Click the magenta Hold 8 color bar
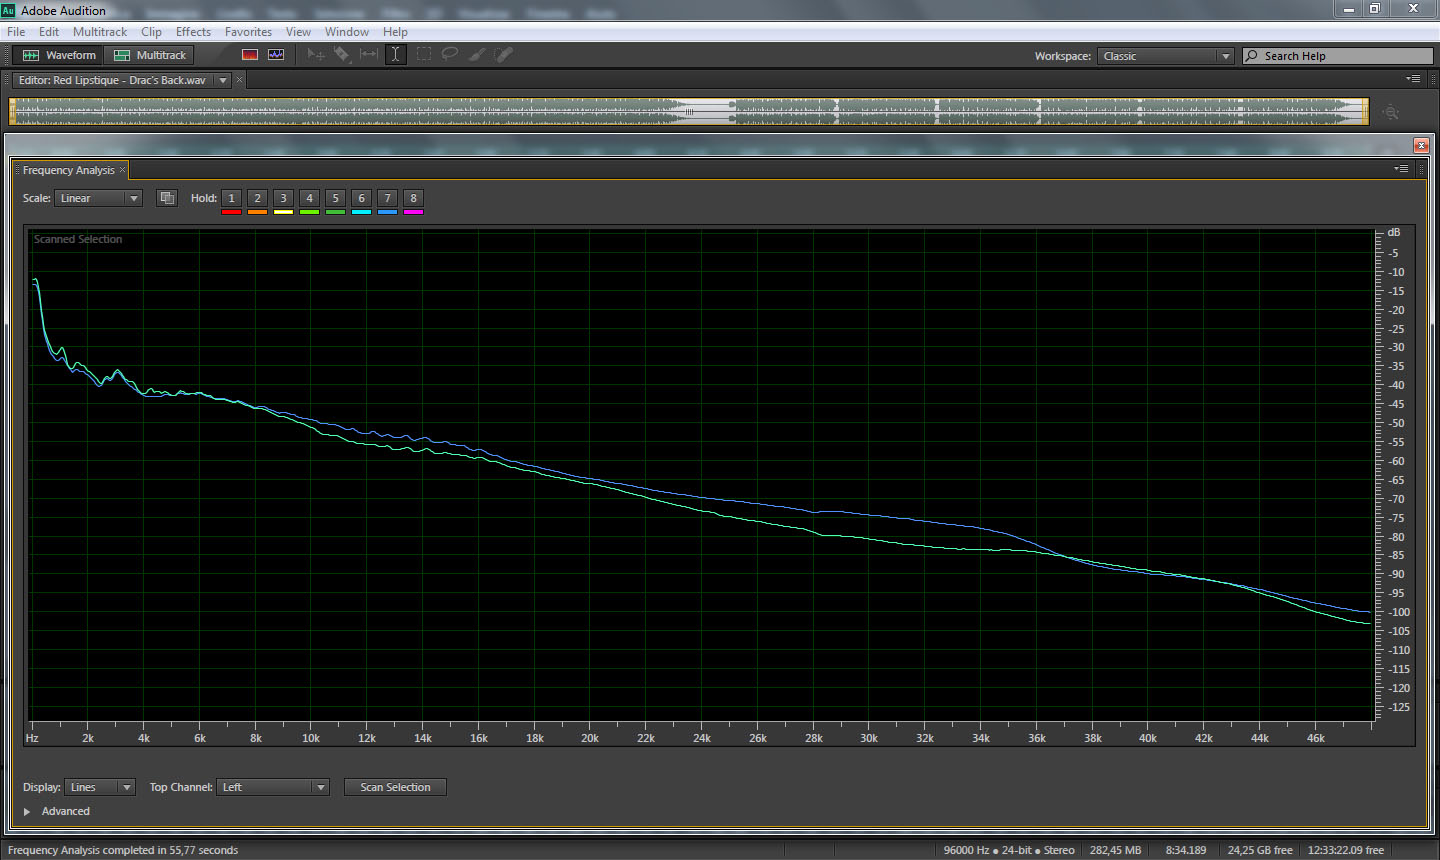Image resolution: width=1440 pixels, height=860 pixels. pos(413,212)
